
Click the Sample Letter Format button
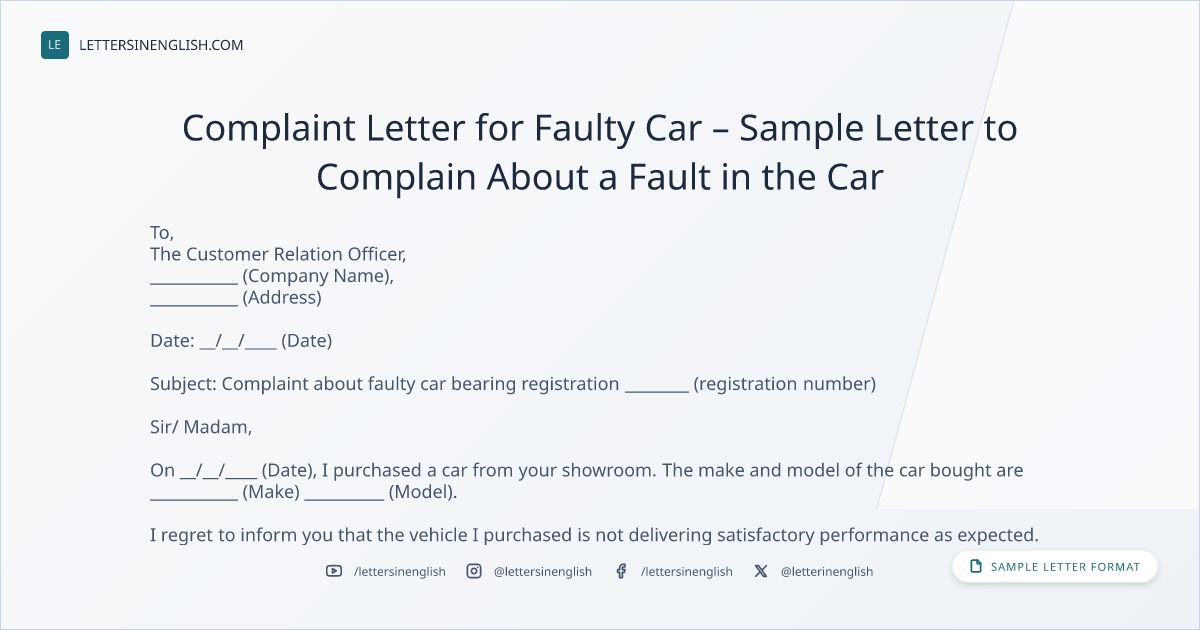[1055, 567]
